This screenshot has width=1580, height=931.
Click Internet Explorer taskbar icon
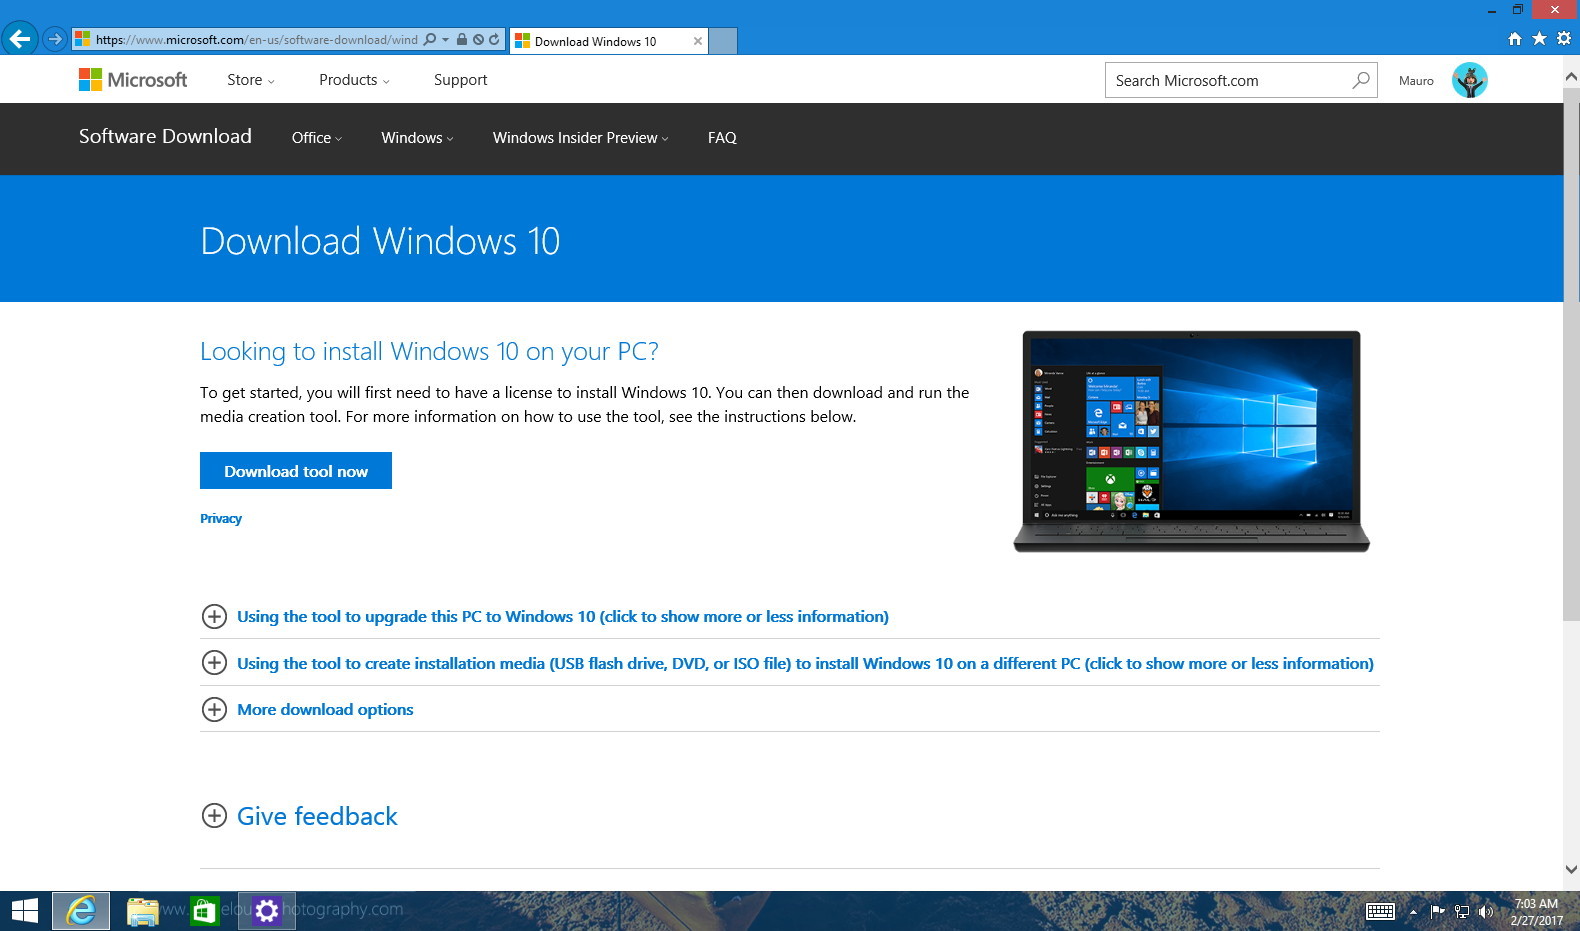(x=81, y=911)
